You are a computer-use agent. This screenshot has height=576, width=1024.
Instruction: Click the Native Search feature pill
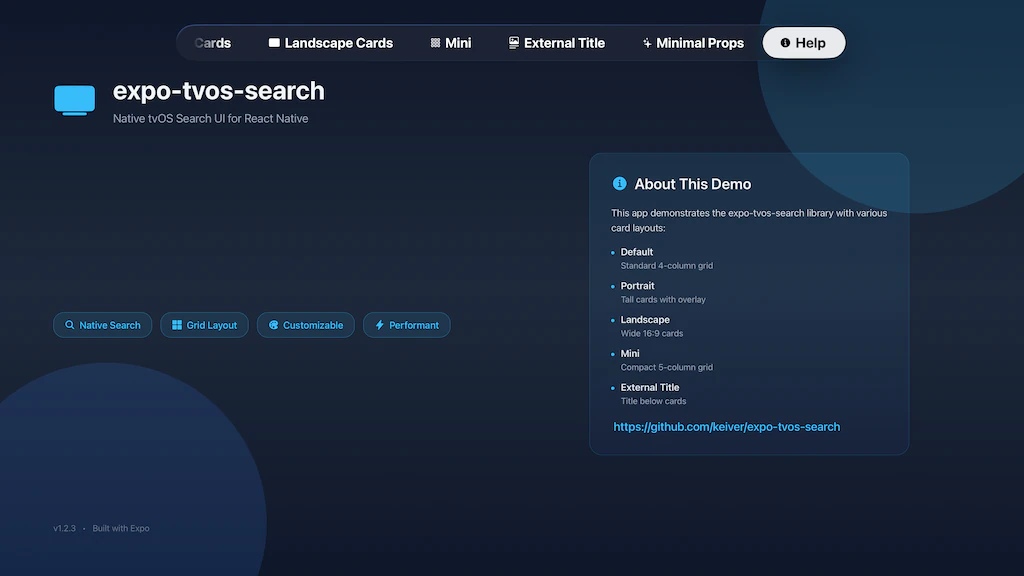click(x=102, y=324)
